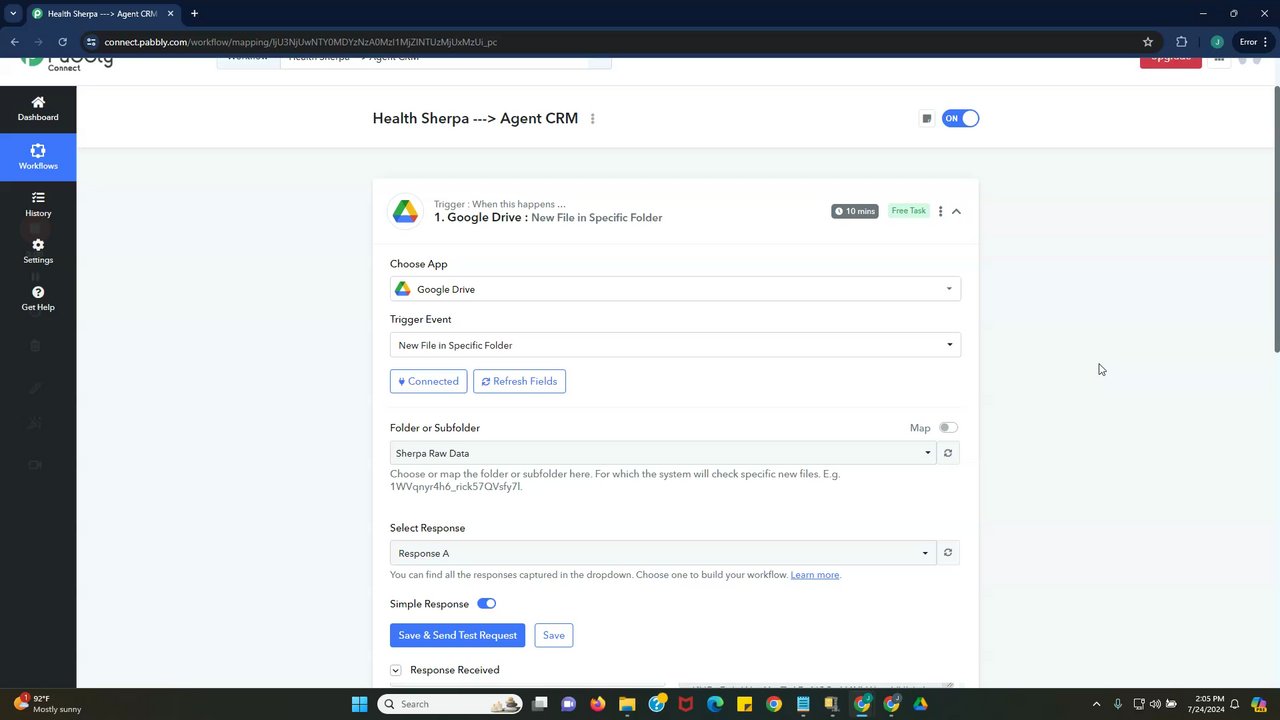
Task: Follow the Learn more link
Action: pyautogui.click(x=815, y=575)
